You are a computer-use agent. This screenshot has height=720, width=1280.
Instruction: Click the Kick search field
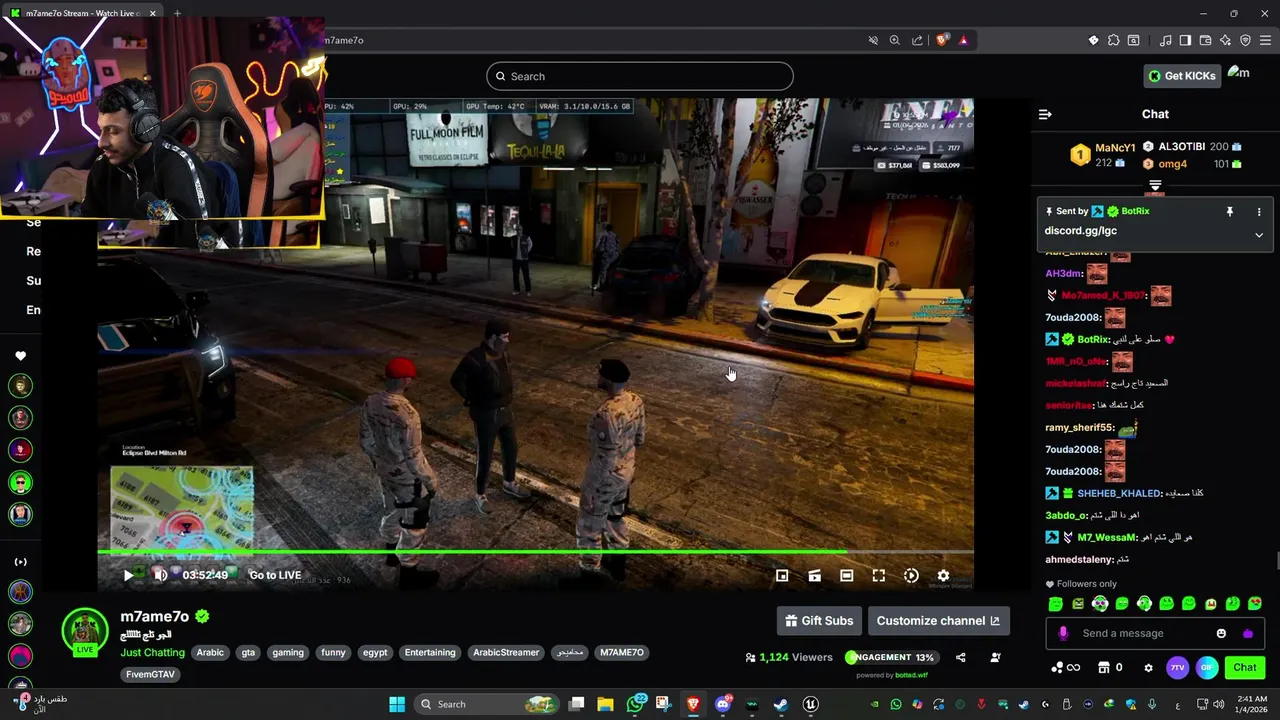(x=640, y=76)
